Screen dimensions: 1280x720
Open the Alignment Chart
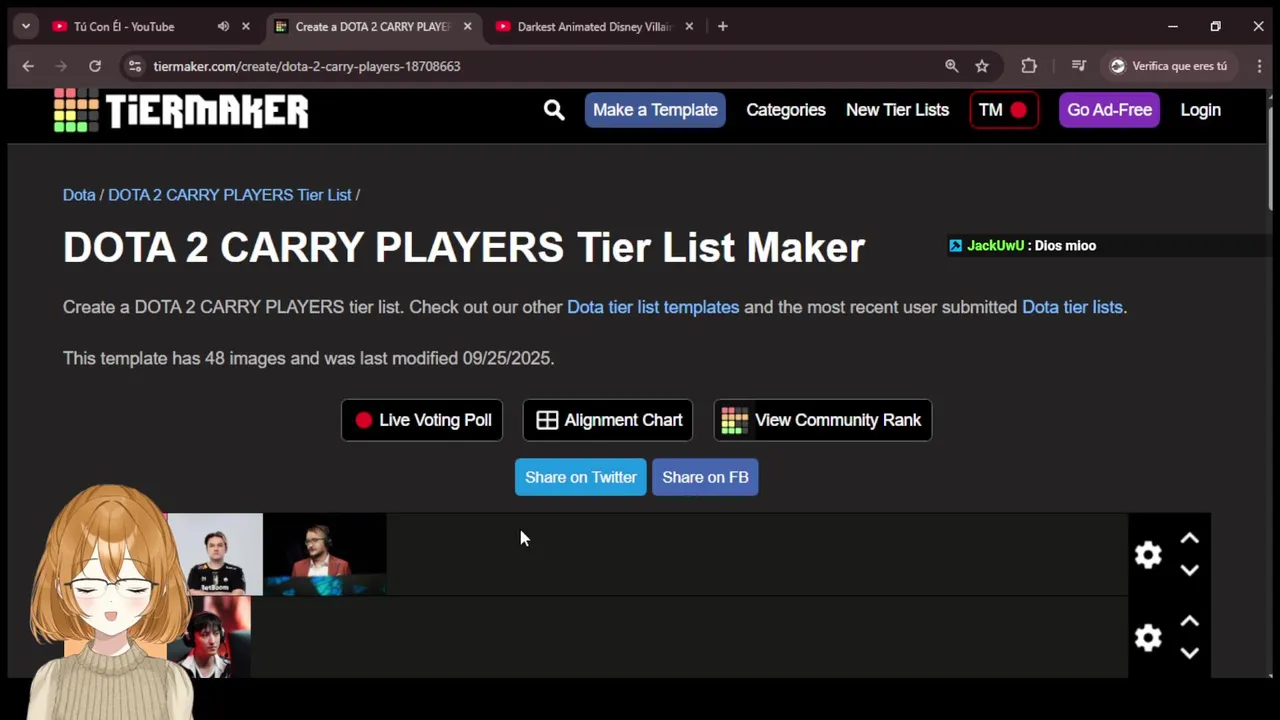[x=608, y=420]
